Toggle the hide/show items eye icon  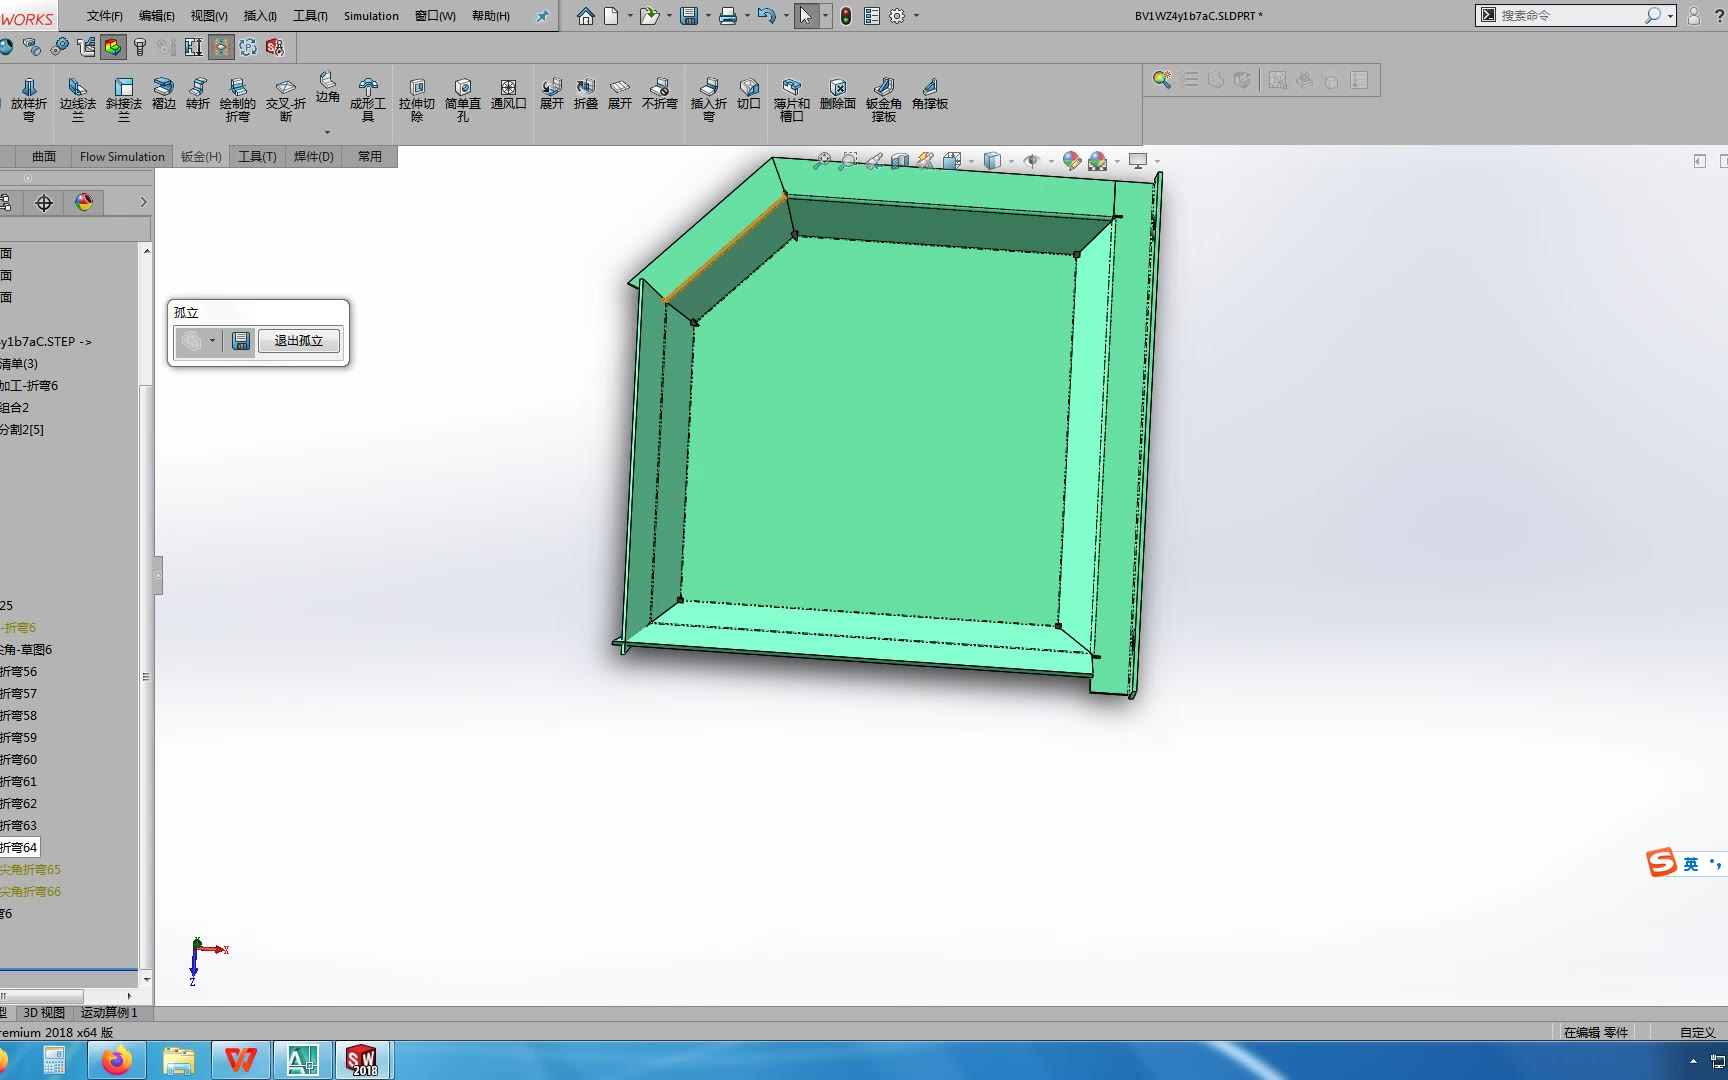1032,161
